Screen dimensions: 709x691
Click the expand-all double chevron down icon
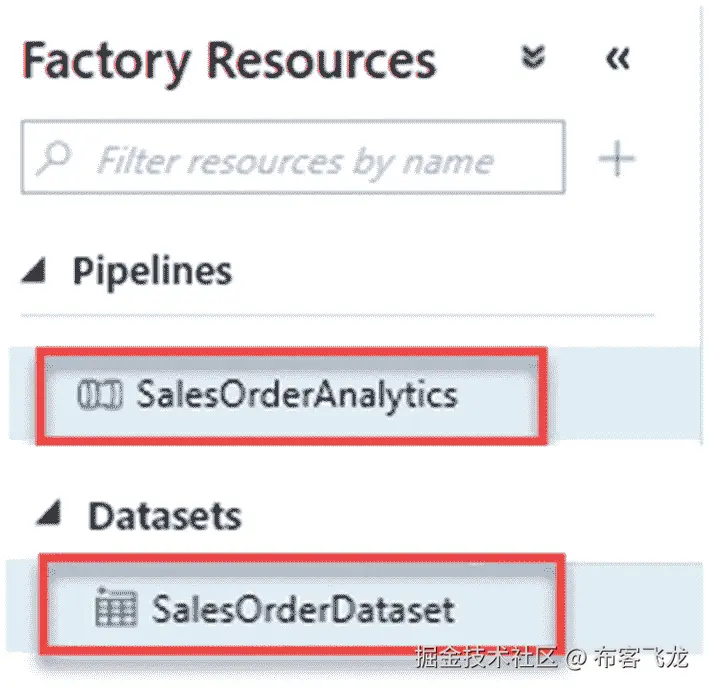tap(533, 57)
